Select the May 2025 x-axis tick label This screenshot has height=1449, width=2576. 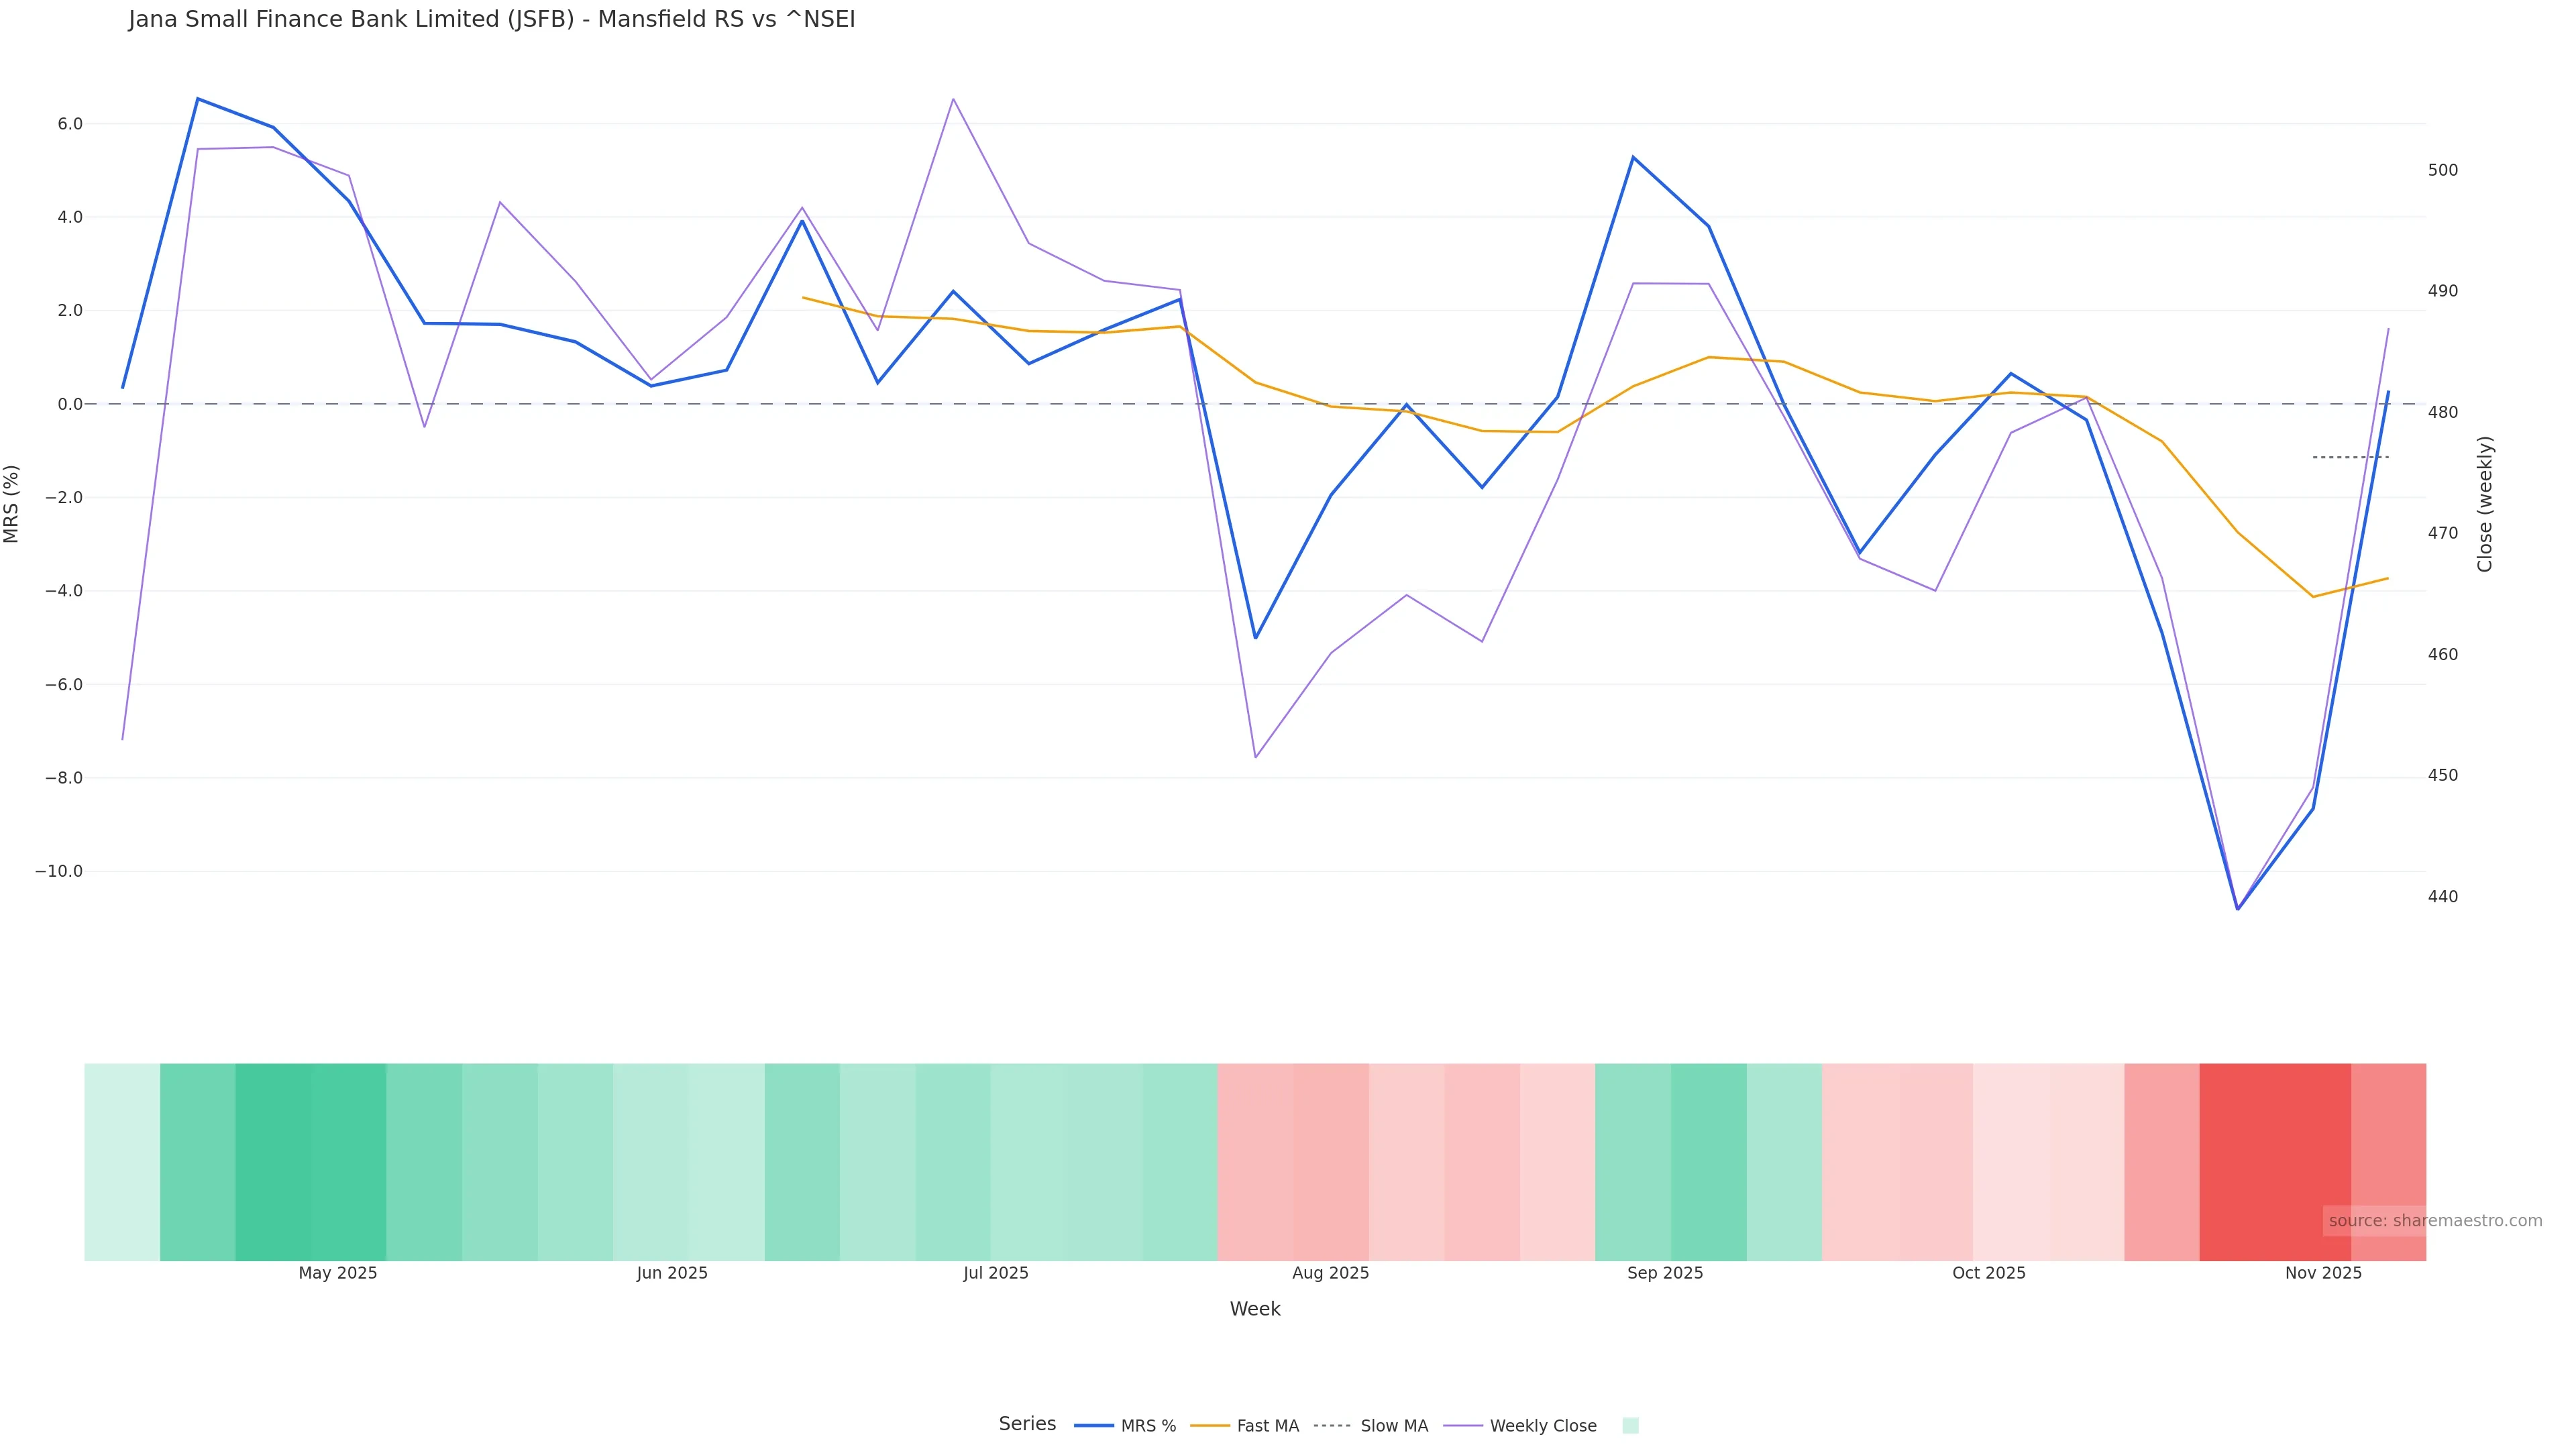pyautogui.click(x=338, y=1273)
